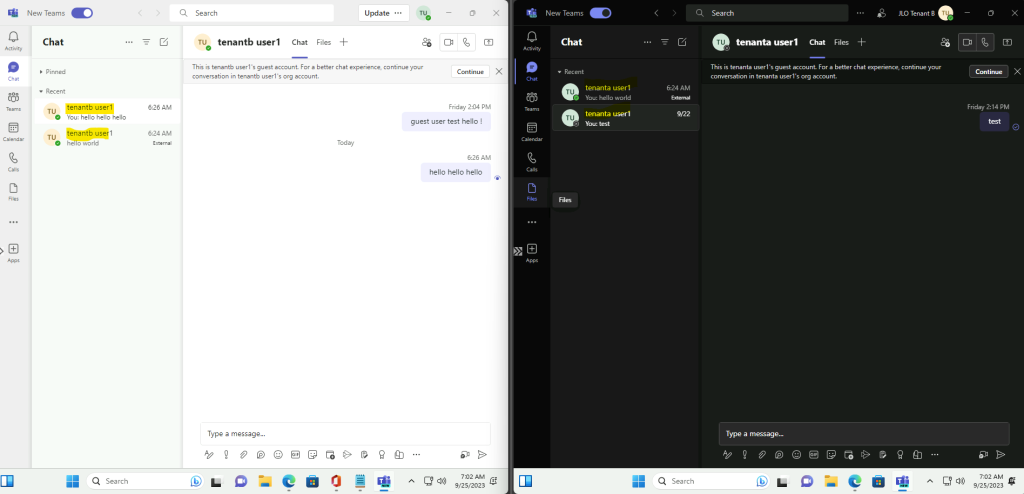
Task: Add people to tenantb user1 chat
Action: point(426,42)
